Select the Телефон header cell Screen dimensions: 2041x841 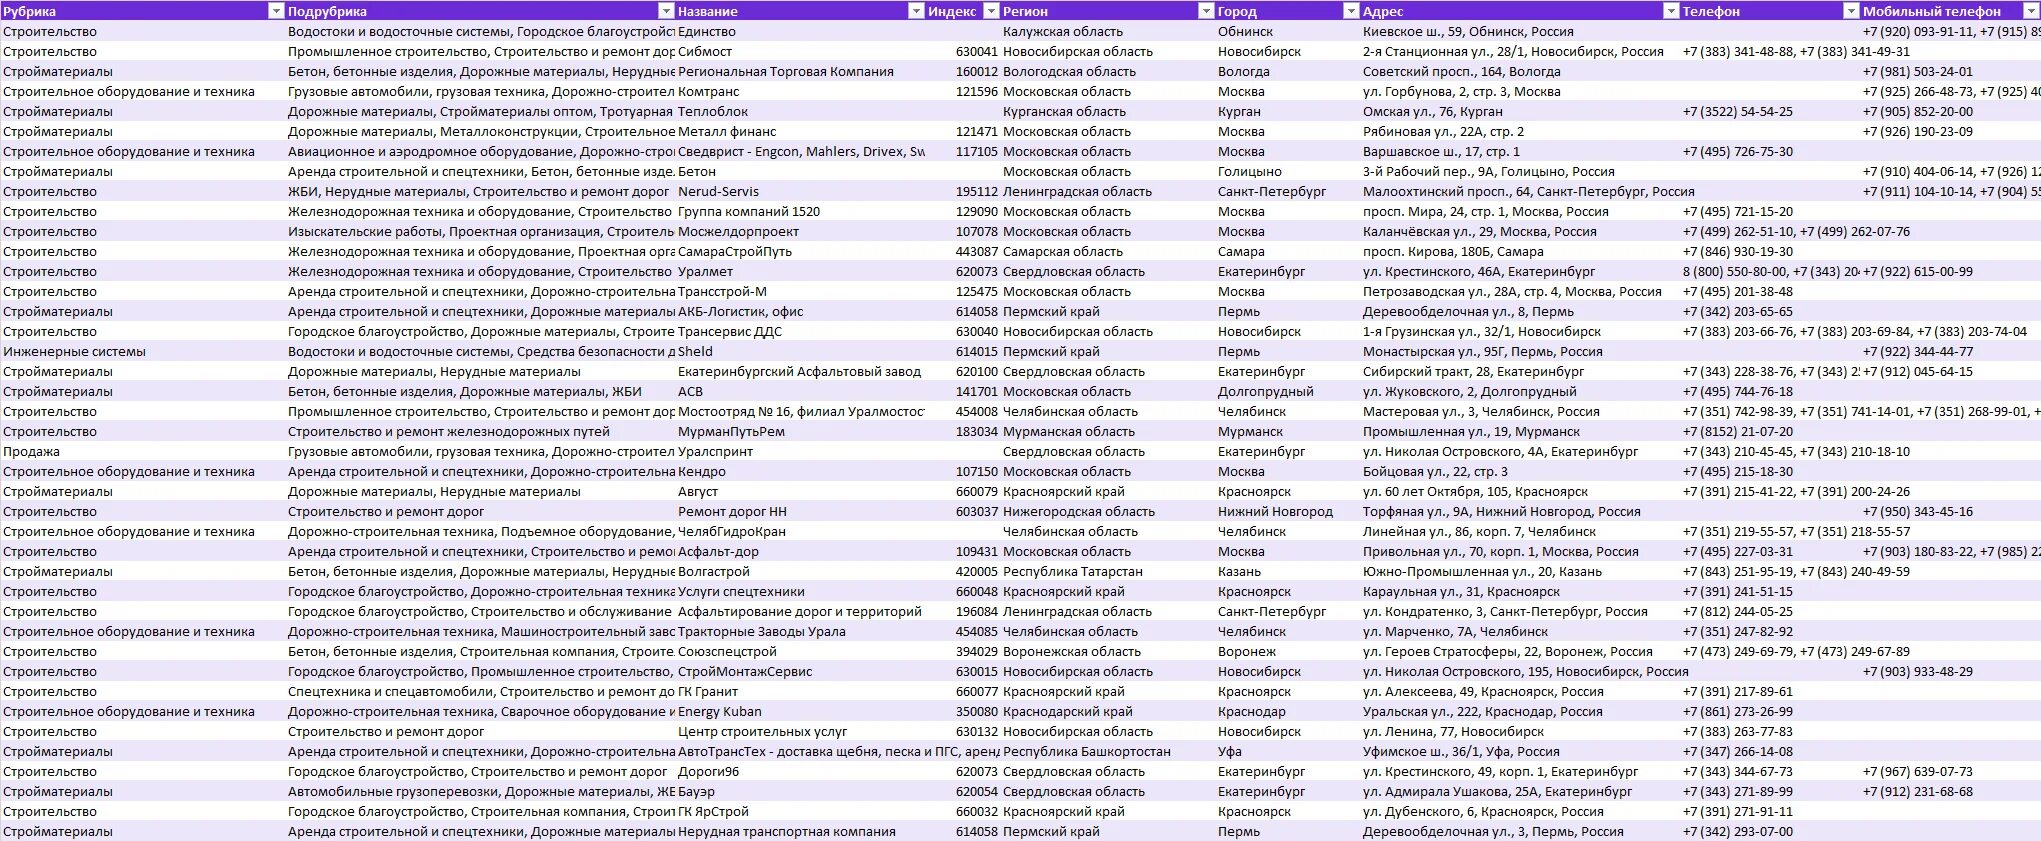coord(1770,11)
